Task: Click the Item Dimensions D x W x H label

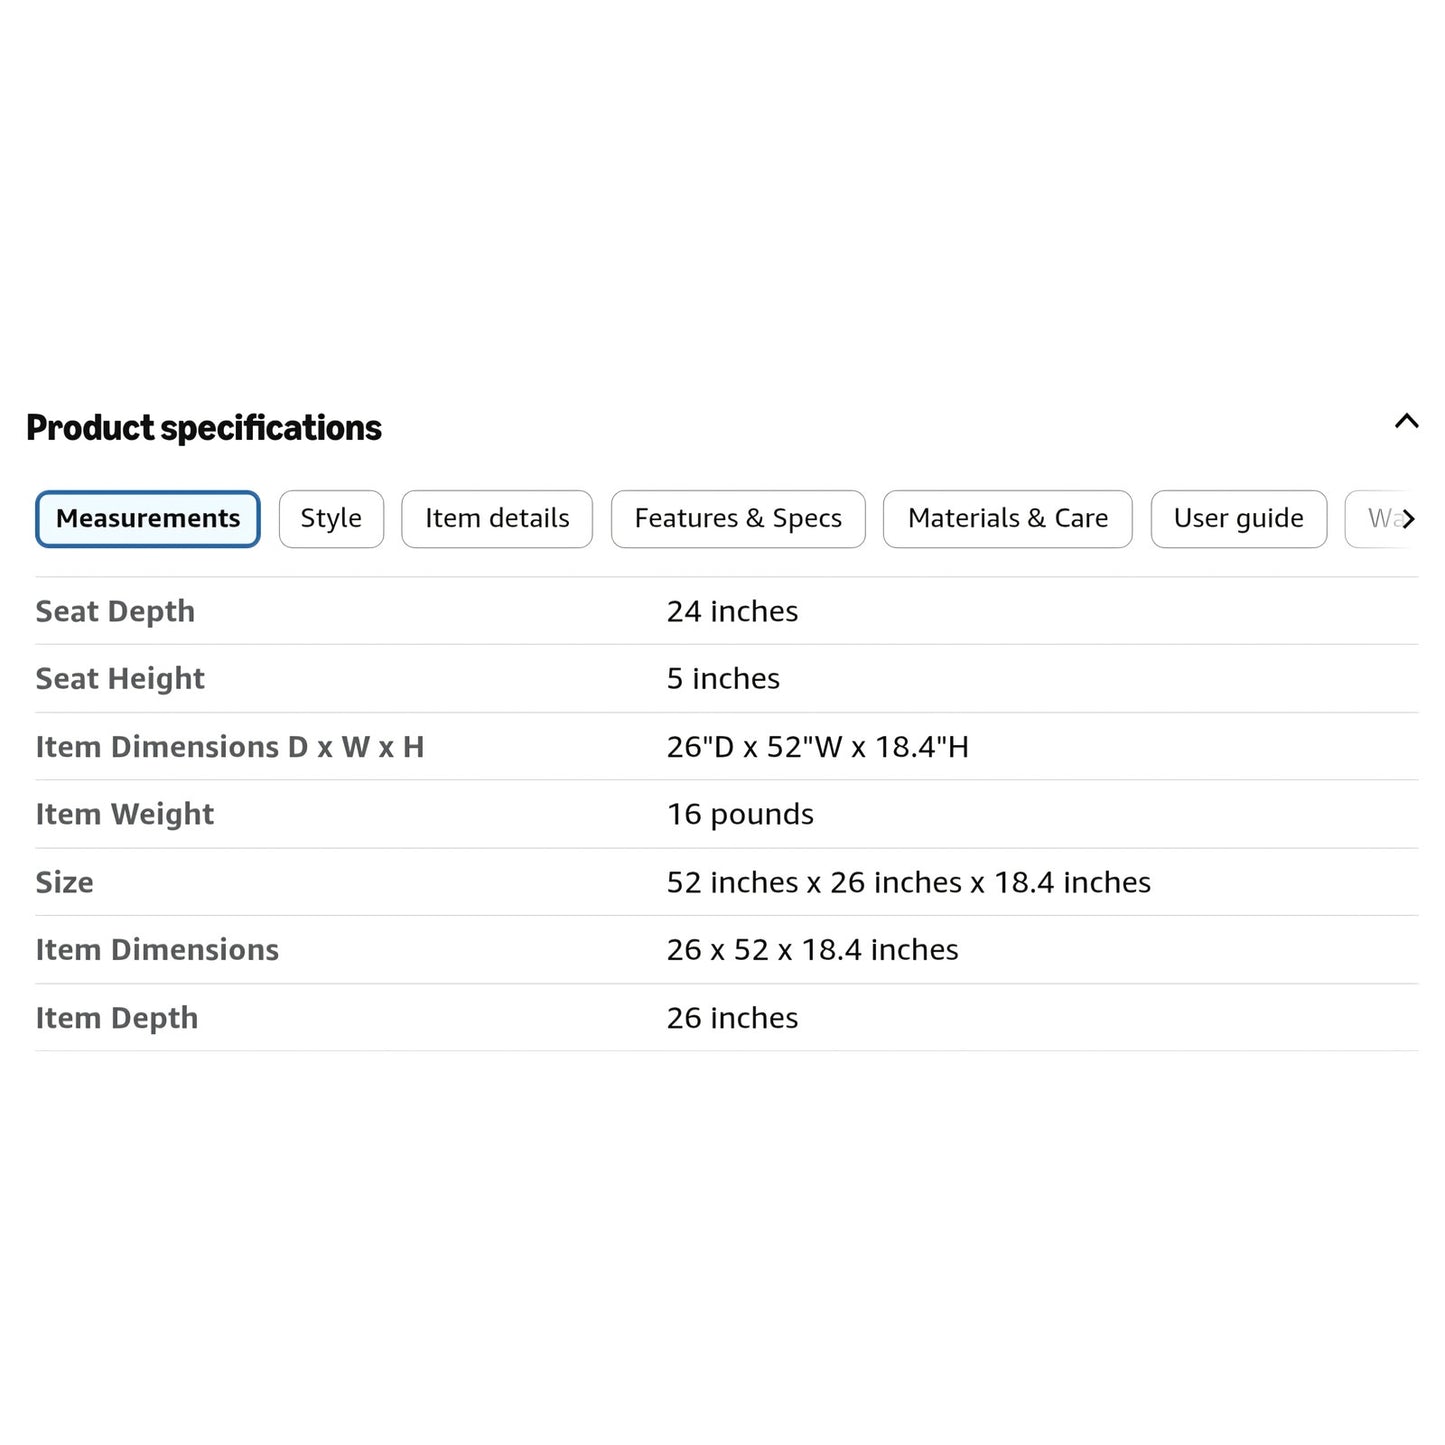Action: coord(230,747)
